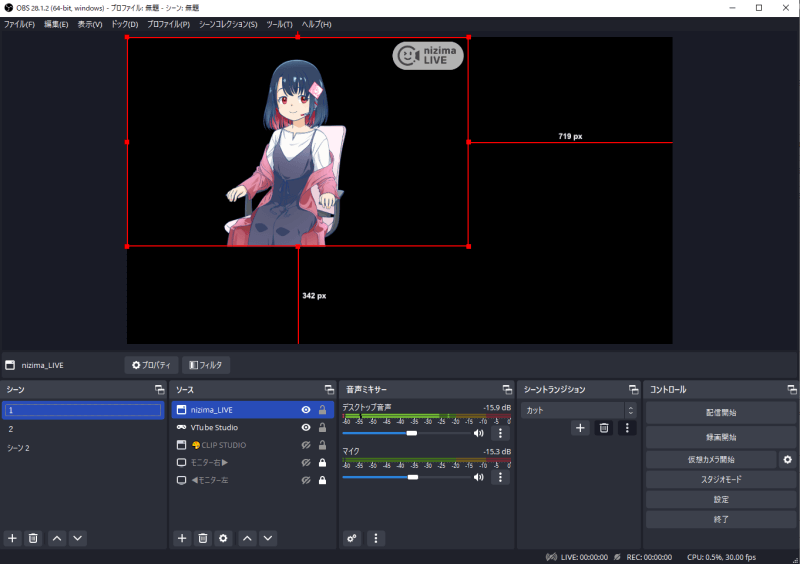Viewport: 800px width, 564px height.
Task: Open the 編集(E) menu
Action: [56, 24]
